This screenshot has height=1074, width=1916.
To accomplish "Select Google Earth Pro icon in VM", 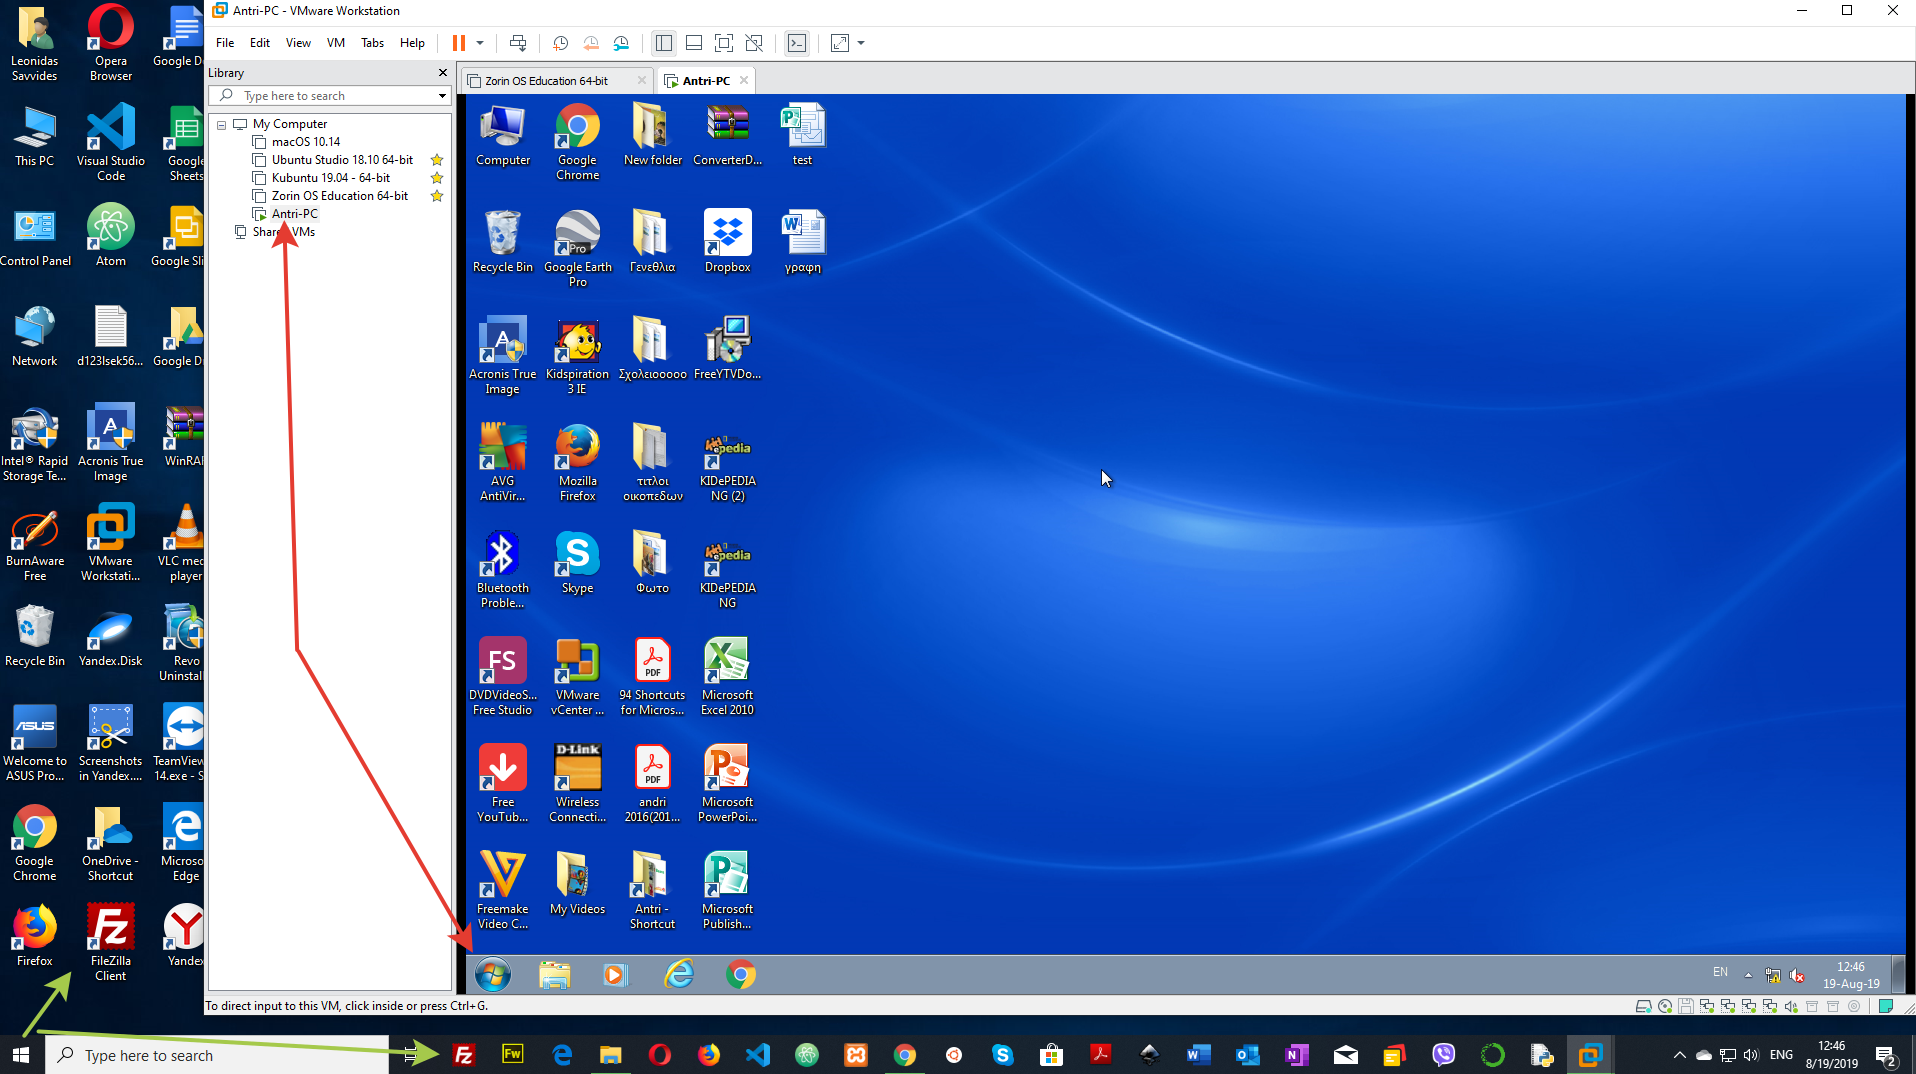I will (578, 248).
